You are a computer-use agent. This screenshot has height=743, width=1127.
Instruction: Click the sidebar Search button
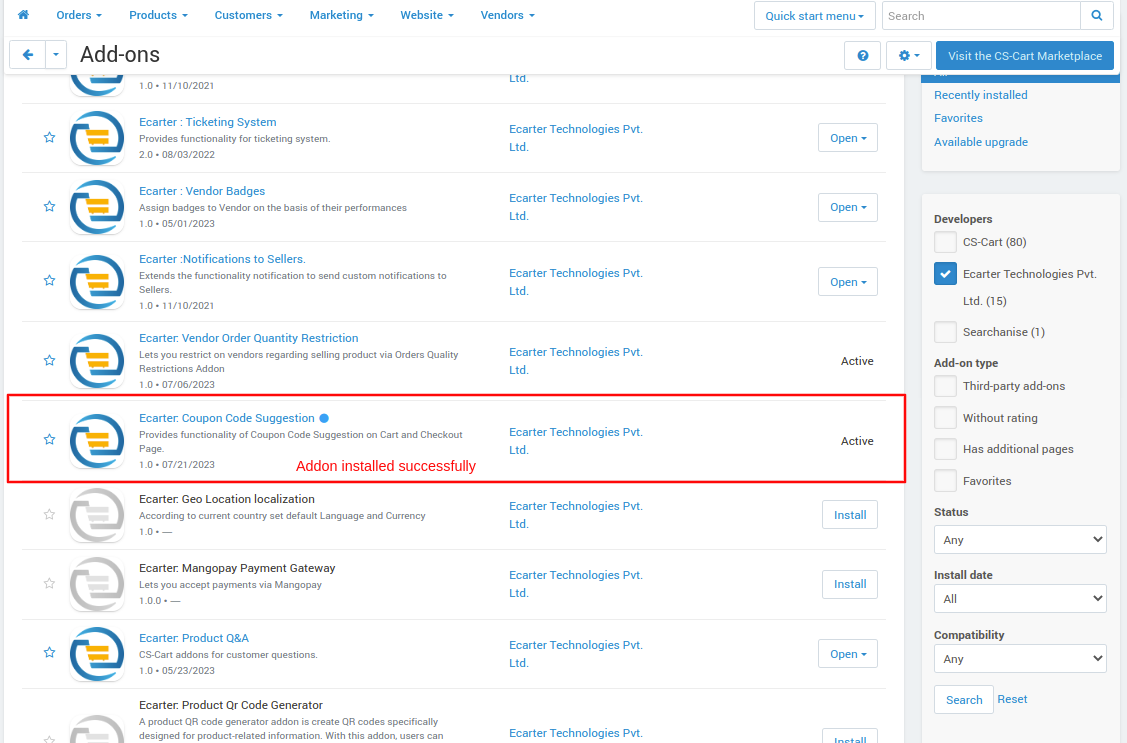point(964,700)
